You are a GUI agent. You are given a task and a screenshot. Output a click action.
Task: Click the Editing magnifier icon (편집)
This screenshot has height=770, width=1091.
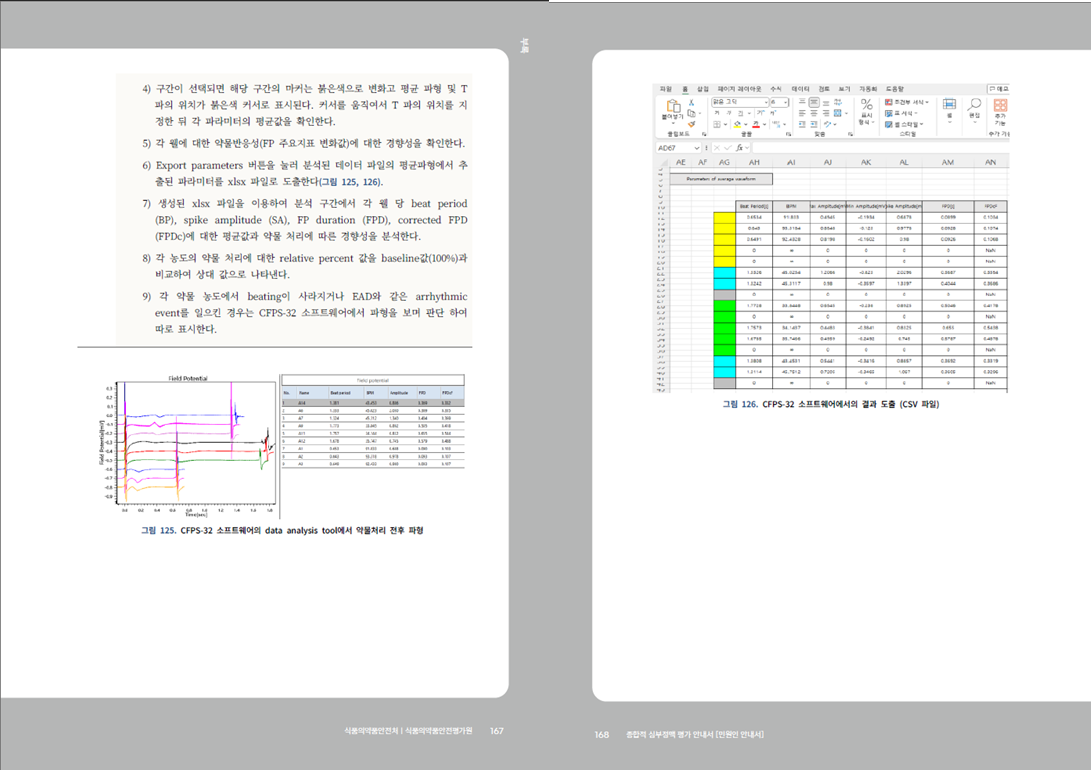point(975,104)
